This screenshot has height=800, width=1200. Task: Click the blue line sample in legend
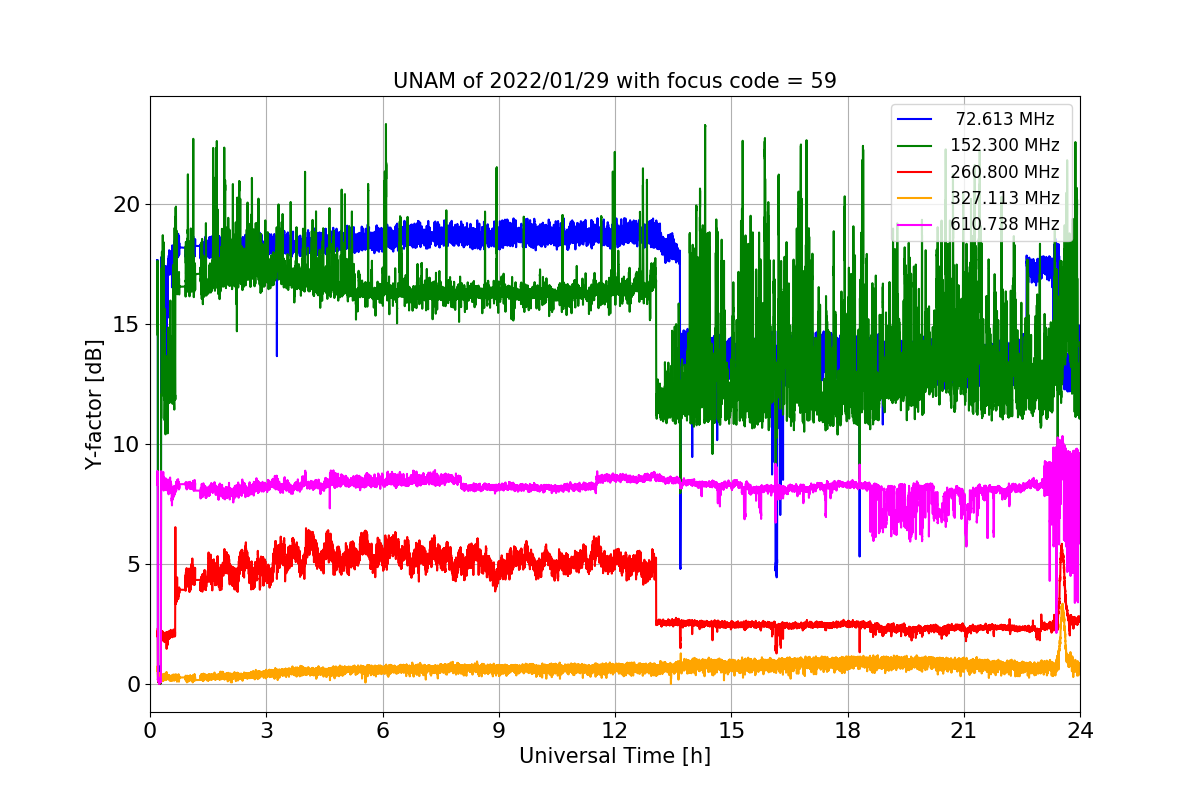[915, 120]
